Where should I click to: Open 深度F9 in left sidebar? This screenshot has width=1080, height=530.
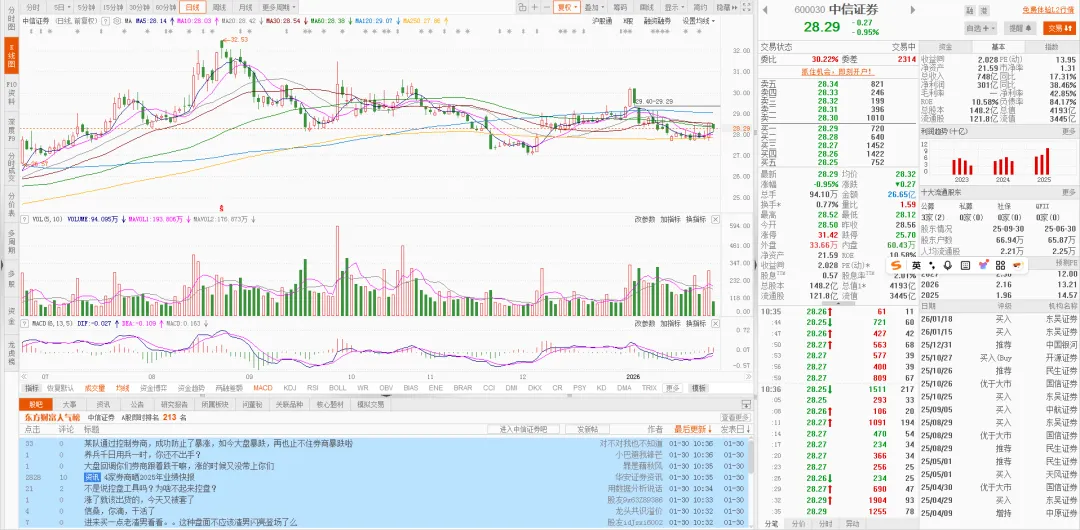10,130
